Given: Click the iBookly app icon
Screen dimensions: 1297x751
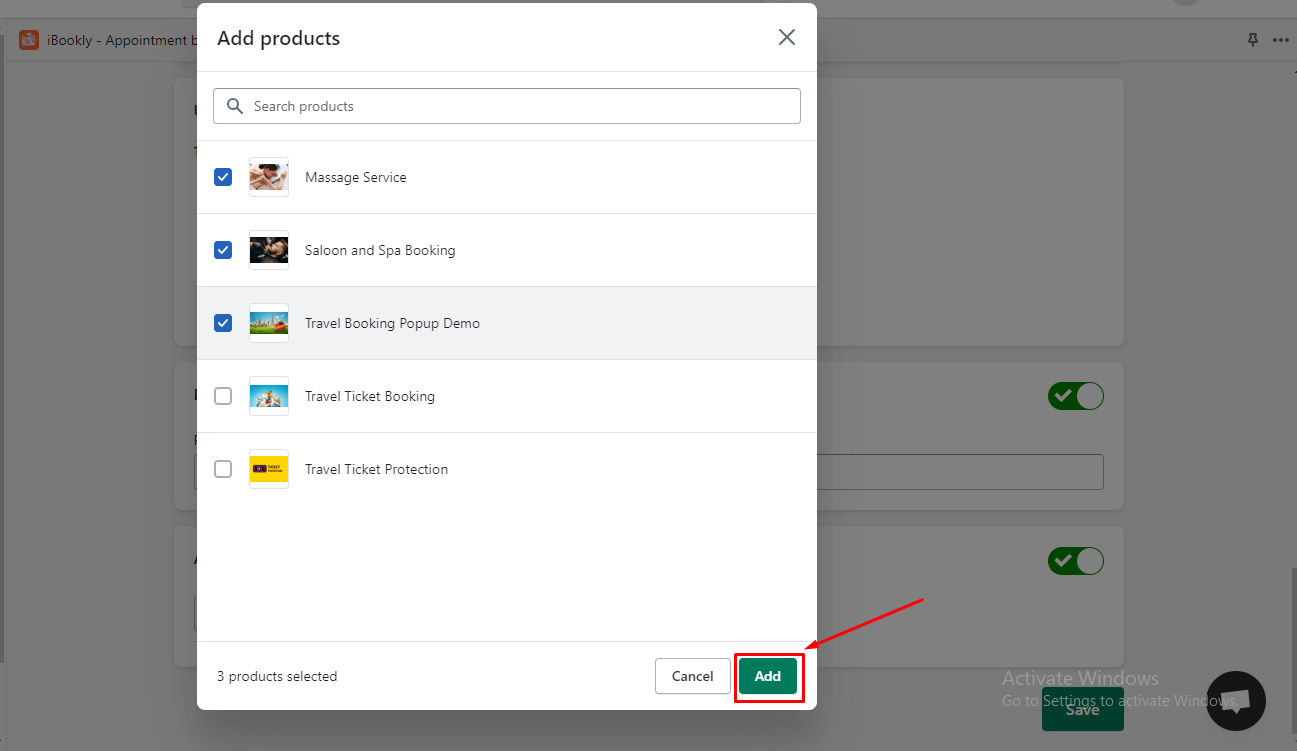Looking at the screenshot, I should [x=29, y=40].
